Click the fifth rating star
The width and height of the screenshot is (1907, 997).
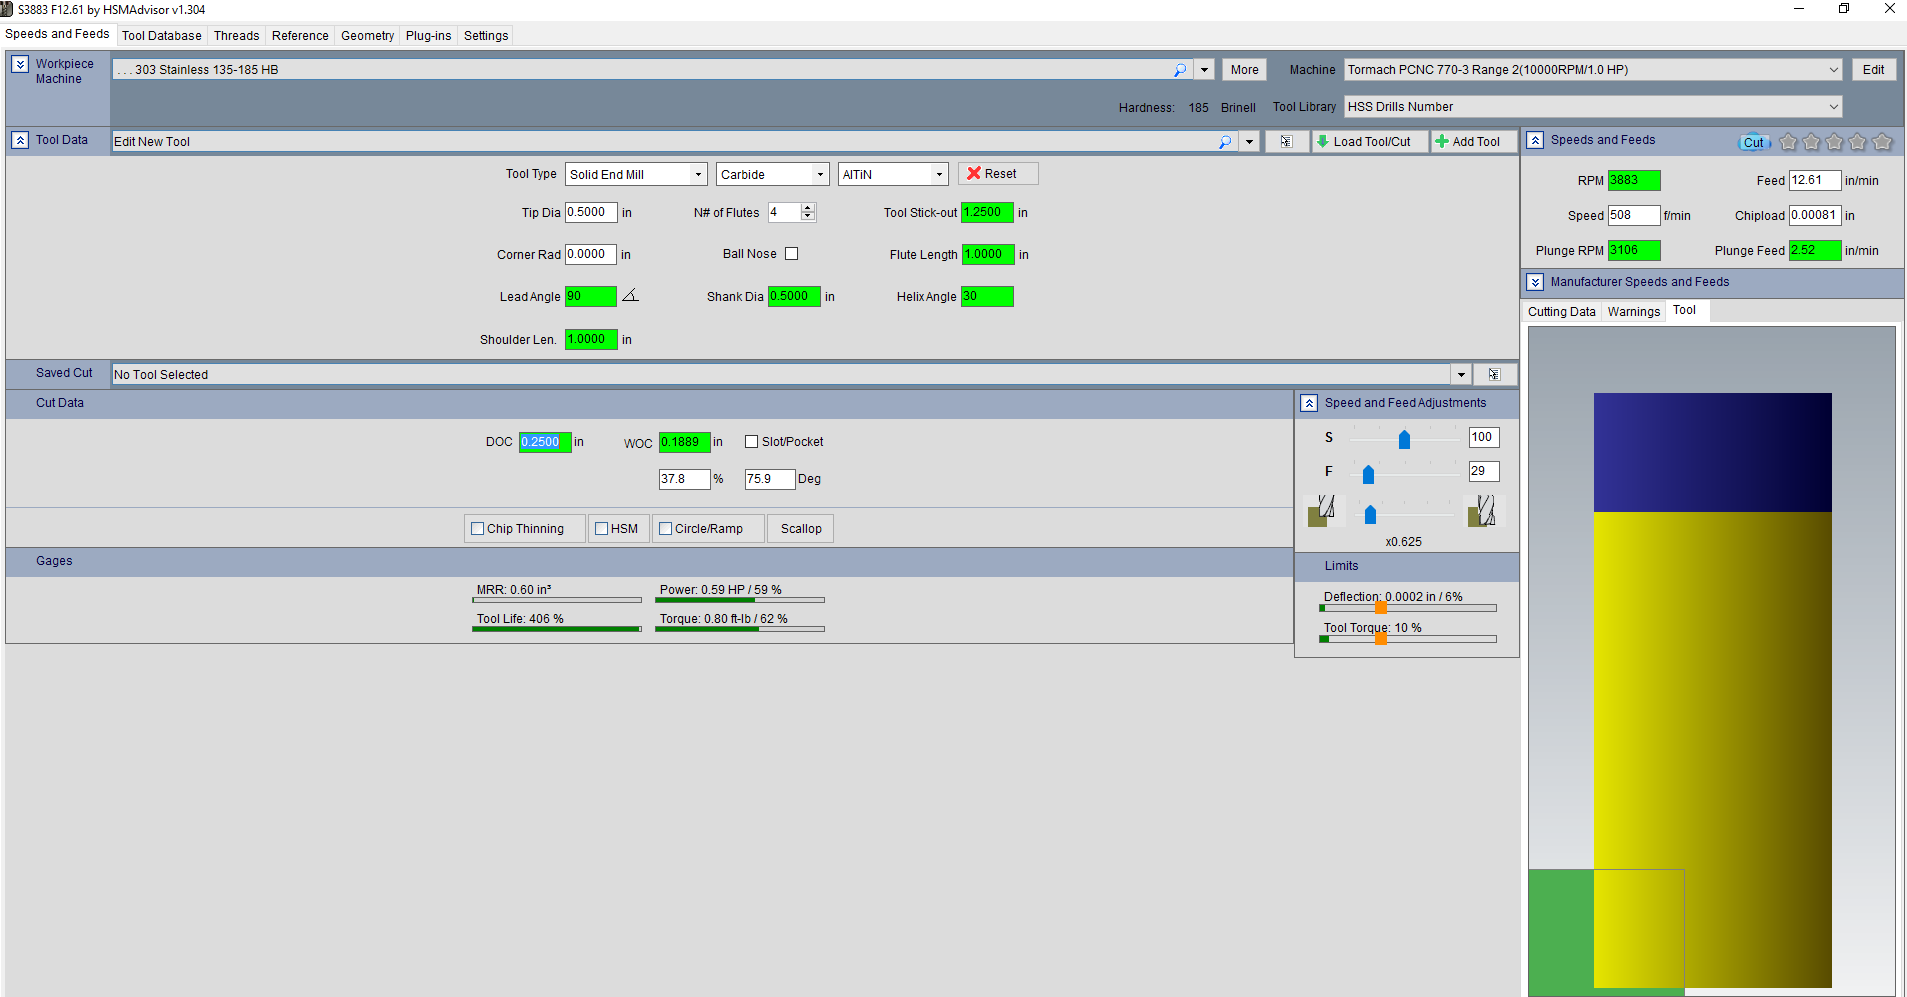point(1882,142)
